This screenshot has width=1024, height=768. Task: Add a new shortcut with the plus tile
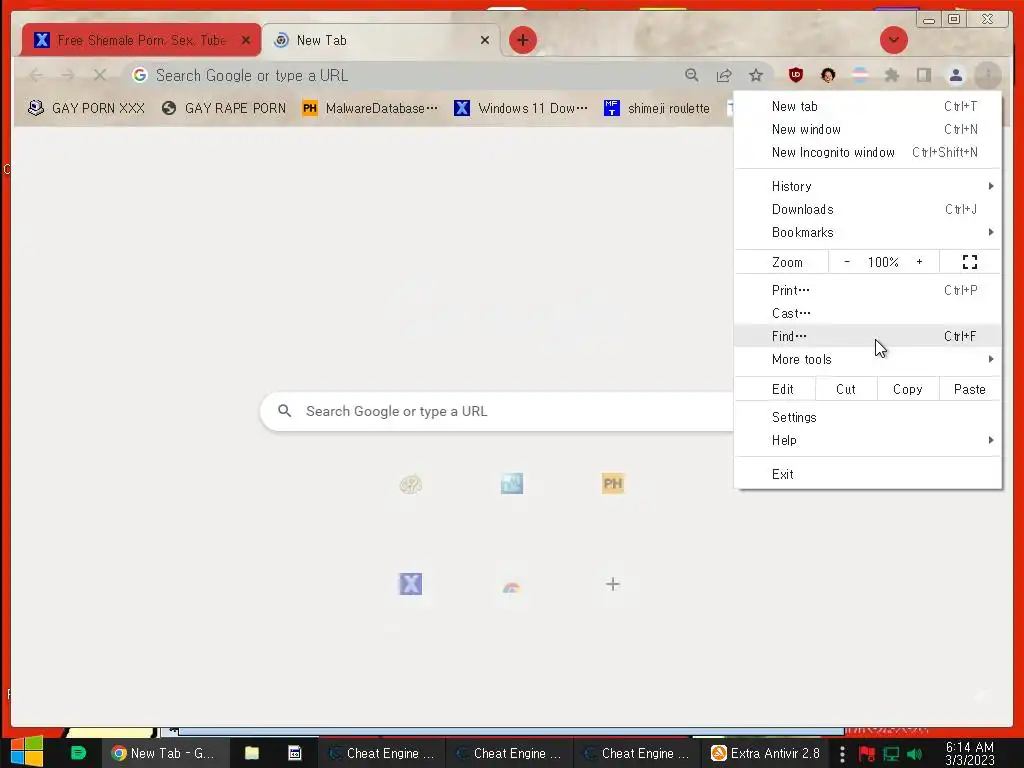(x=613, y=584)
